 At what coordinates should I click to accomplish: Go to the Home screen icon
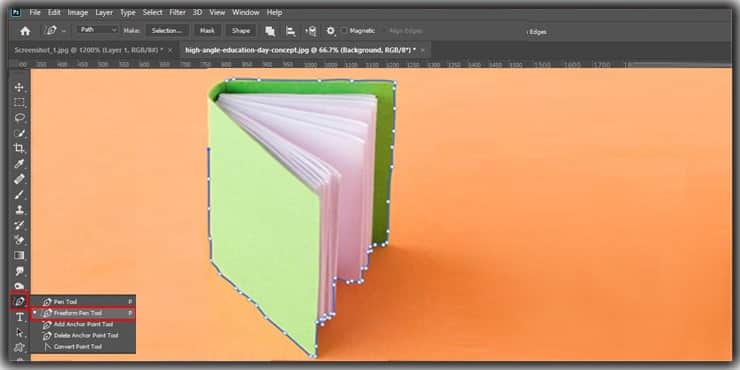[x=25, y=31]
